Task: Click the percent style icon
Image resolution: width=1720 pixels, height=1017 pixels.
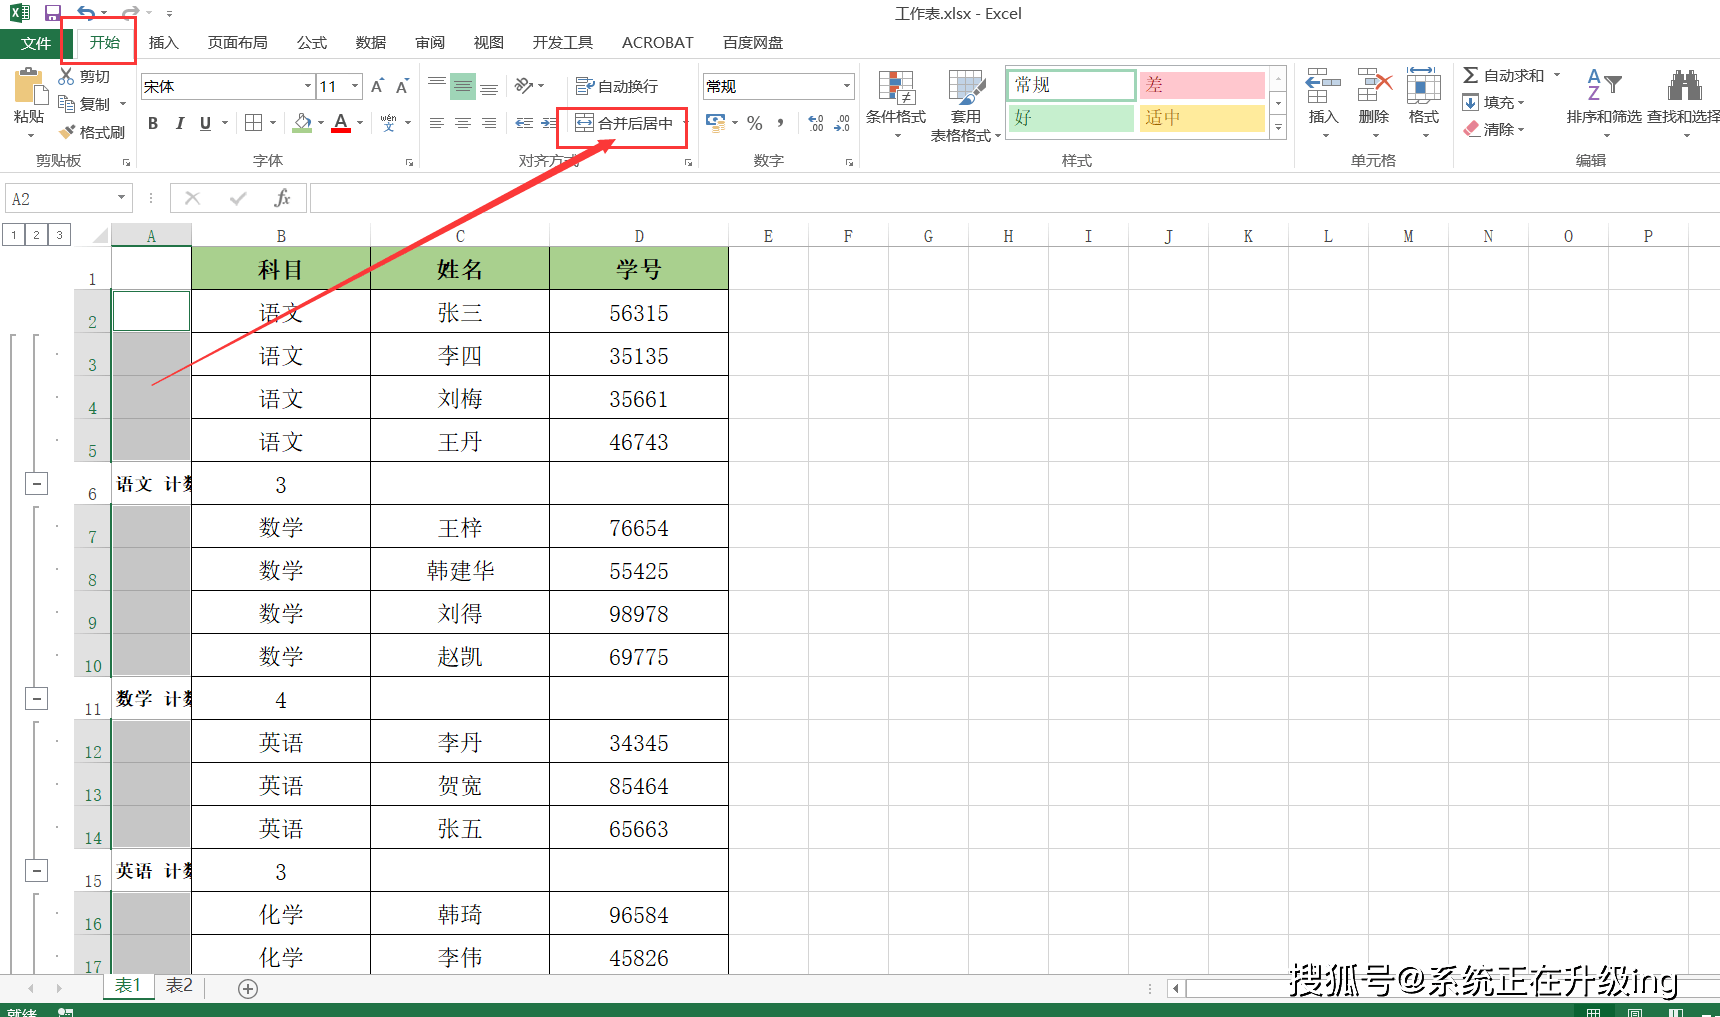Action: click(755, 123)
